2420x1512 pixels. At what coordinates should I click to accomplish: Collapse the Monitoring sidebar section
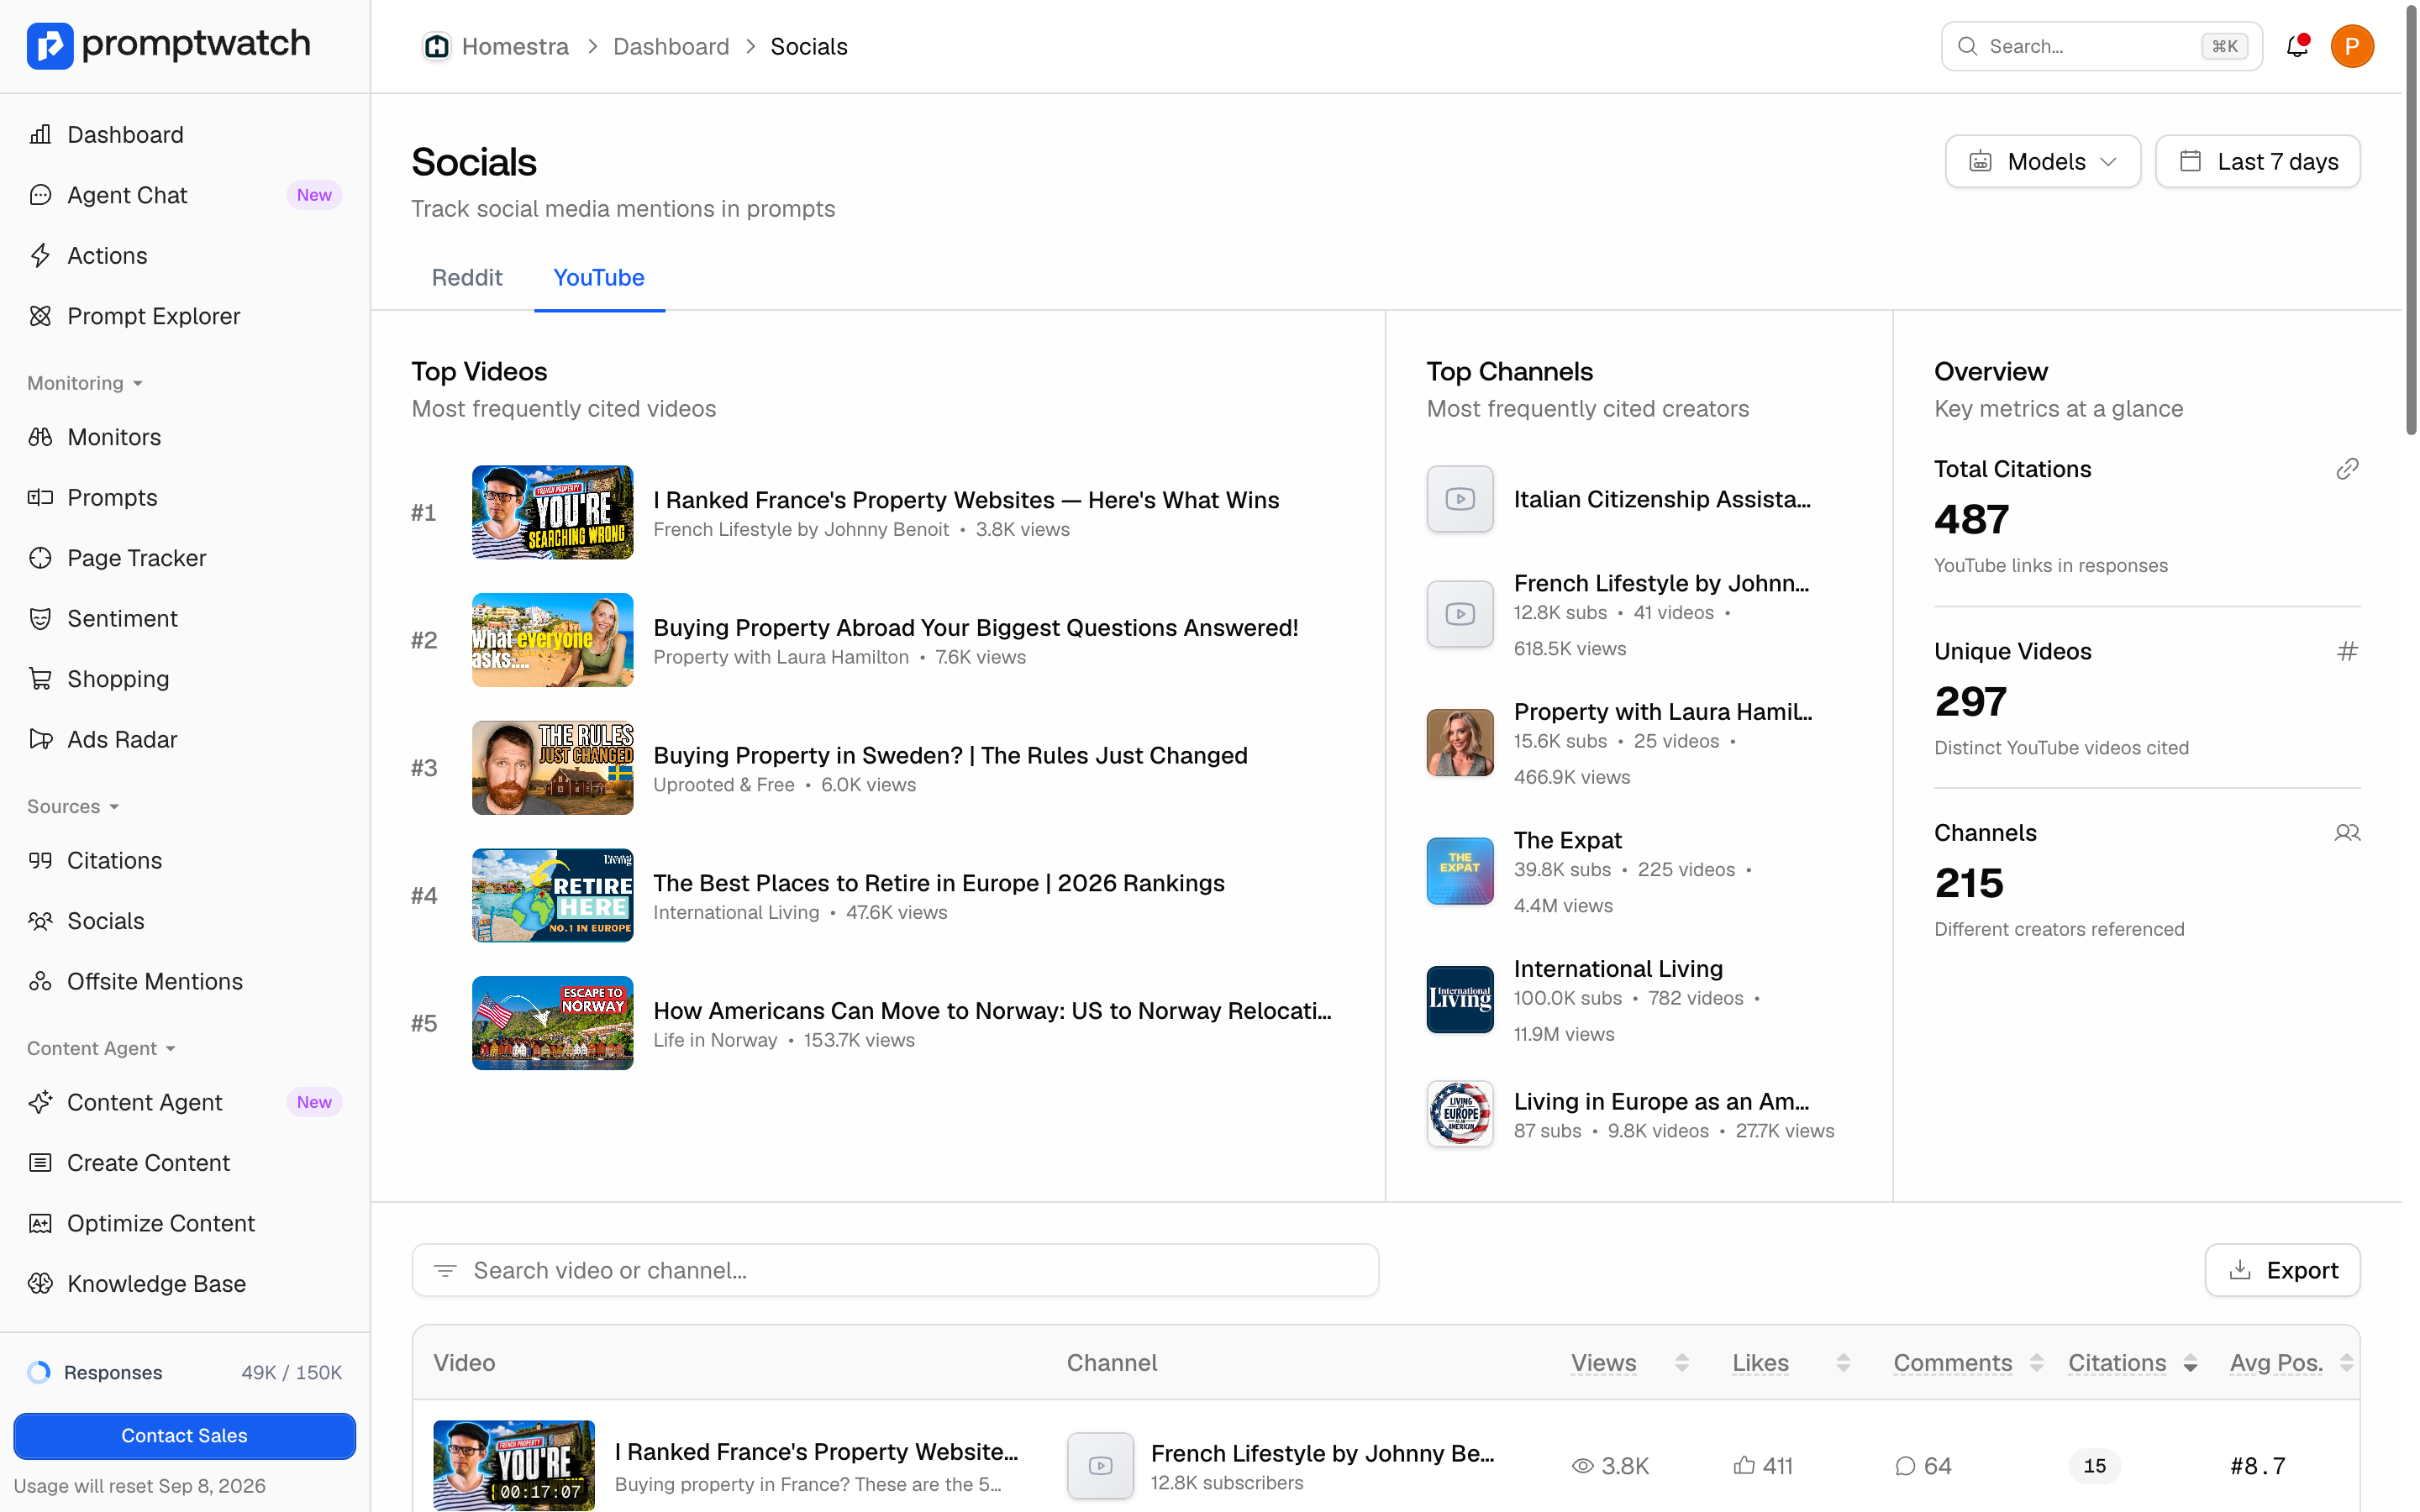[85, 383]
